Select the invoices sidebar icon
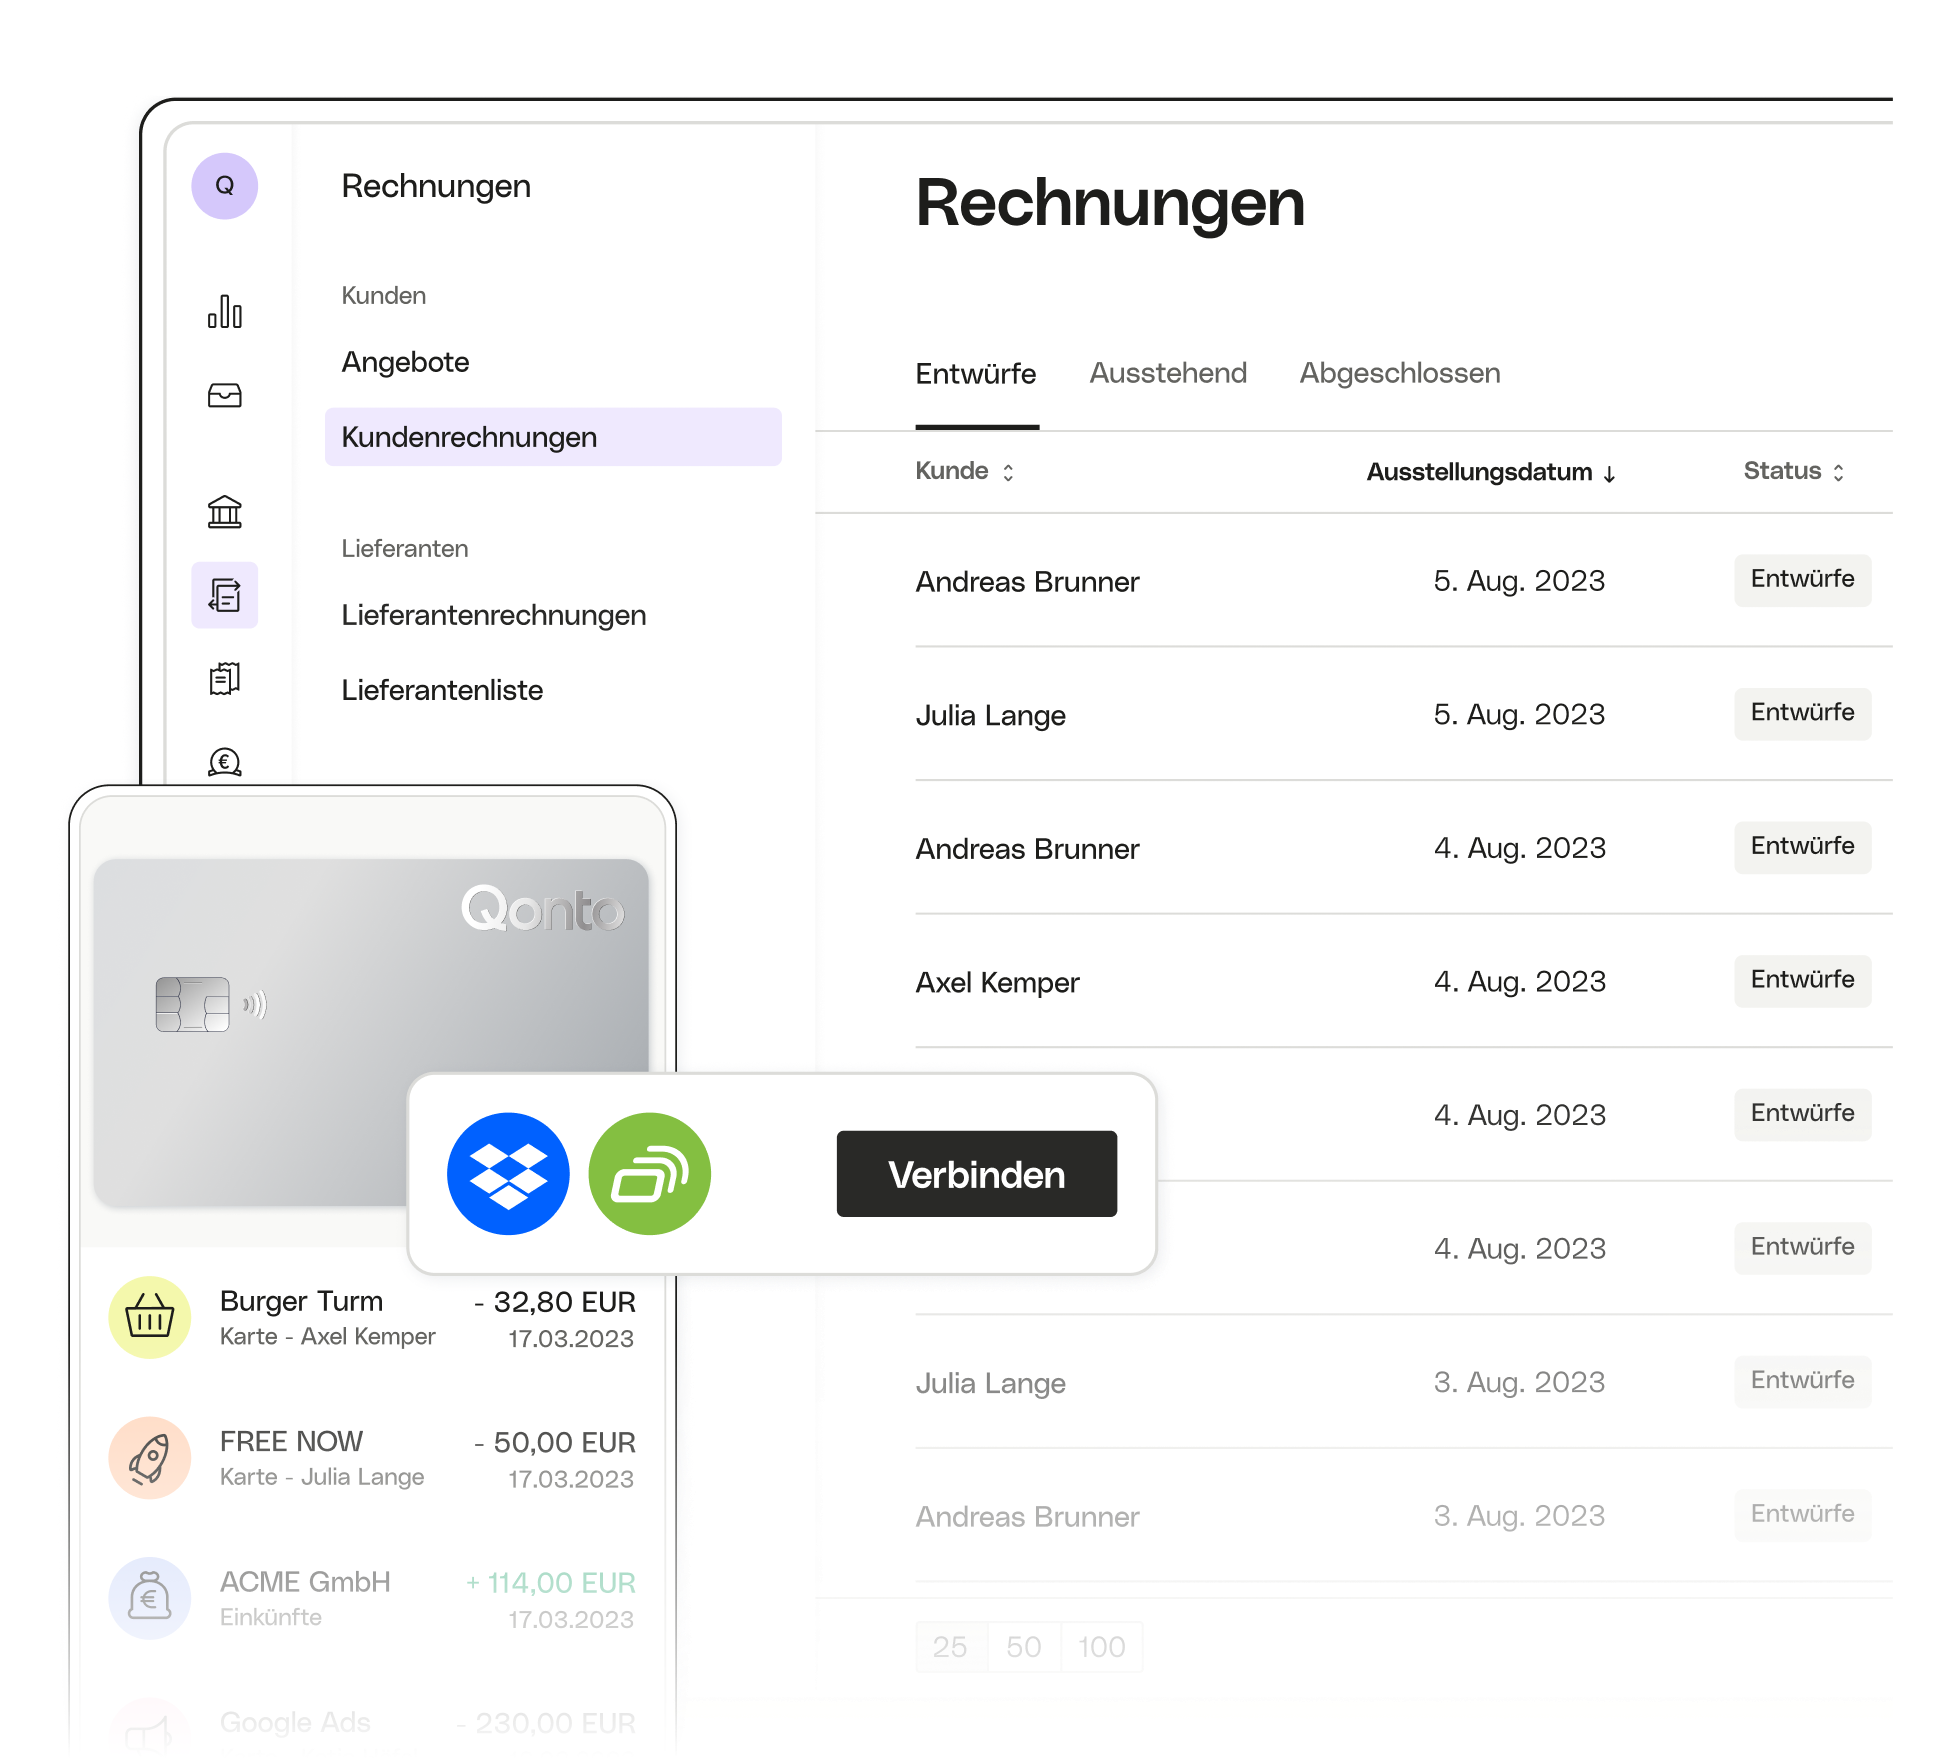This screenshot has width=1944, height=1760. [224, 595]
